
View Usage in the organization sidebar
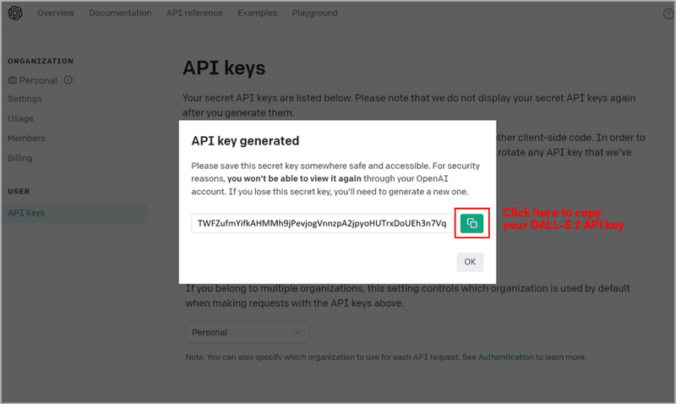[20, 118]
